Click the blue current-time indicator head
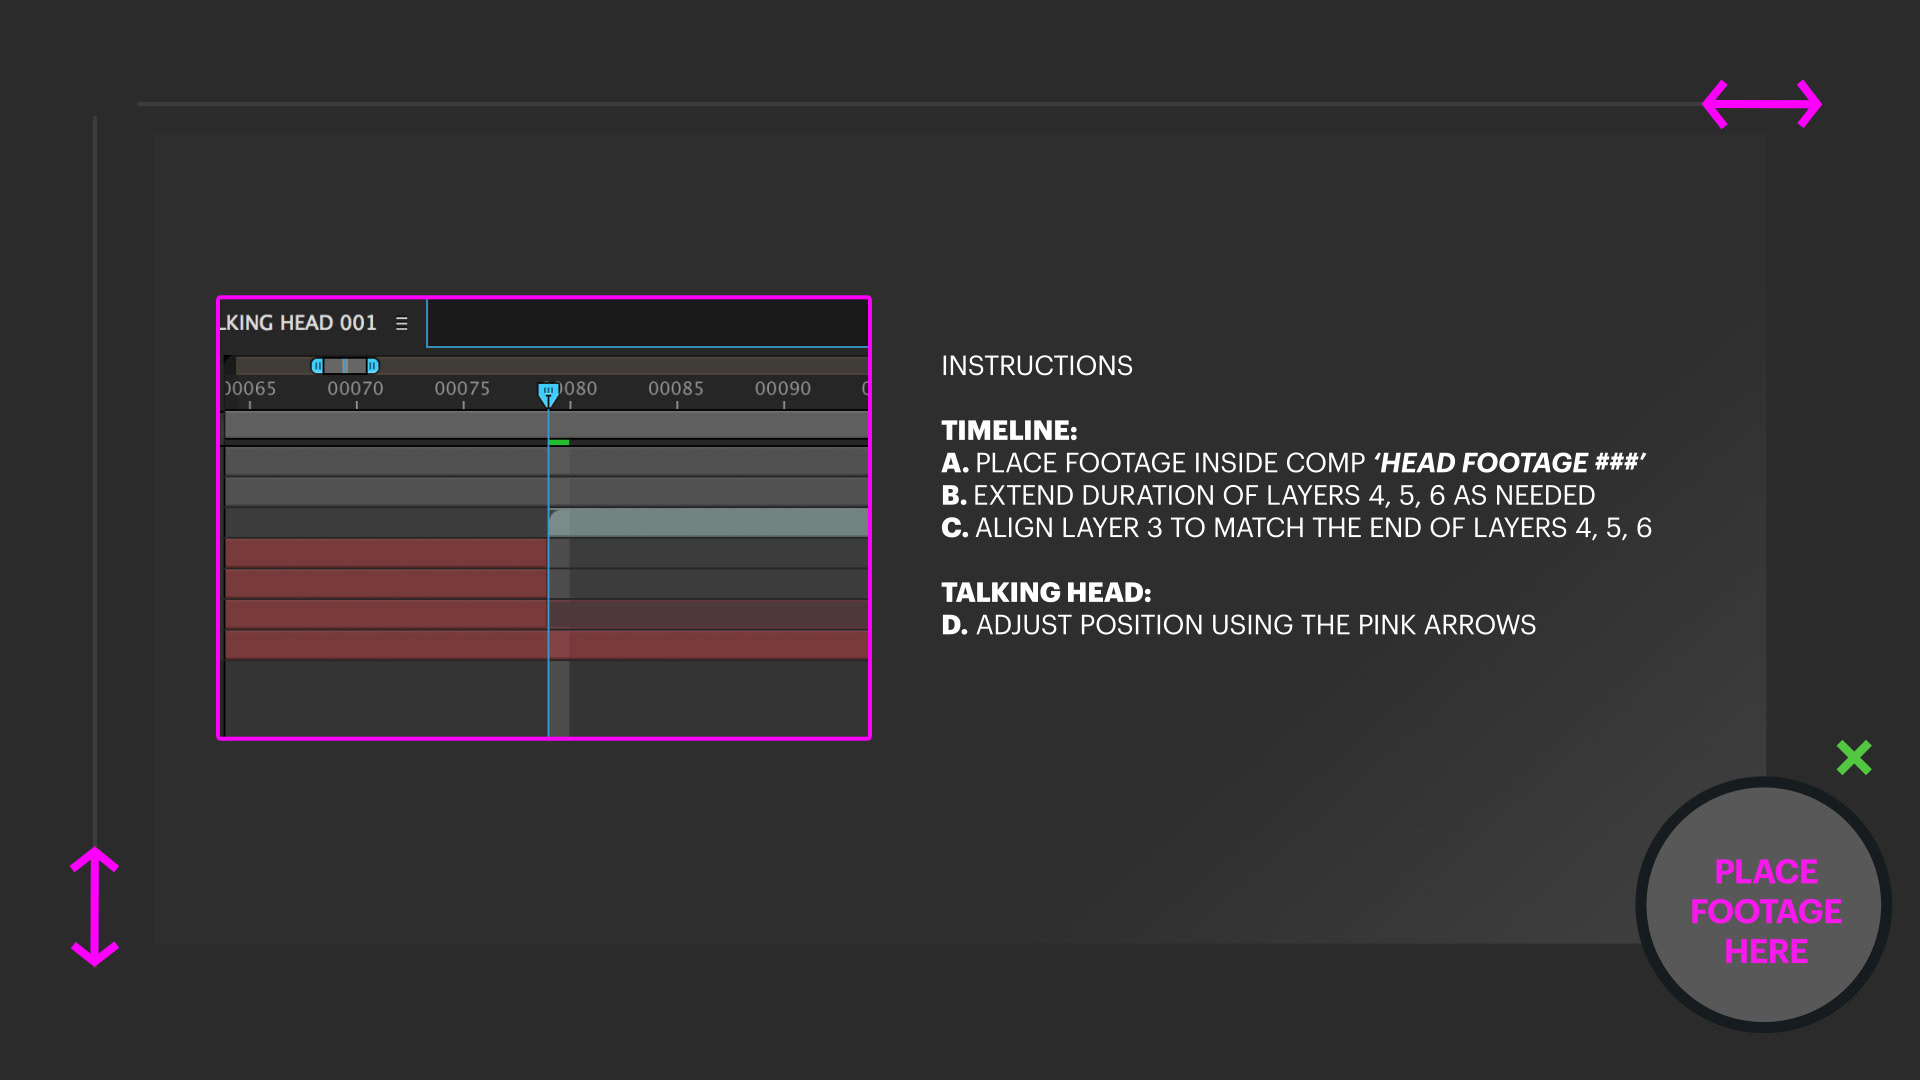Viewport: 1920px width, 1080px height. (548, 393)
